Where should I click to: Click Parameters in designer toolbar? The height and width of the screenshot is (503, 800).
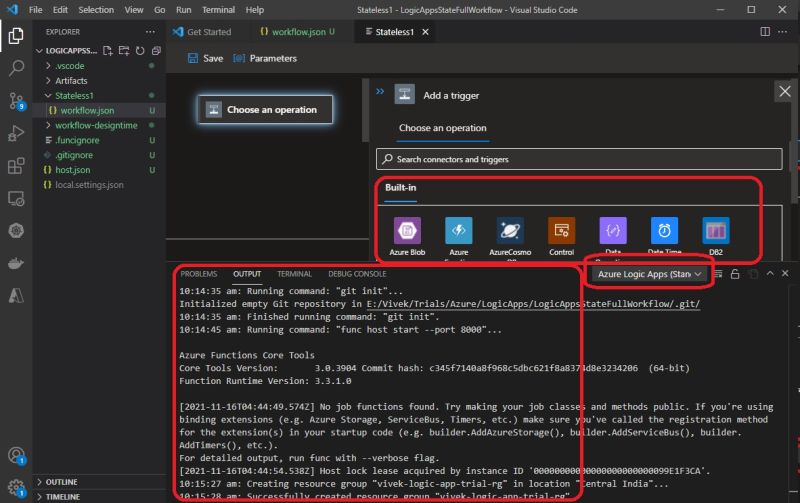(265, 58)
